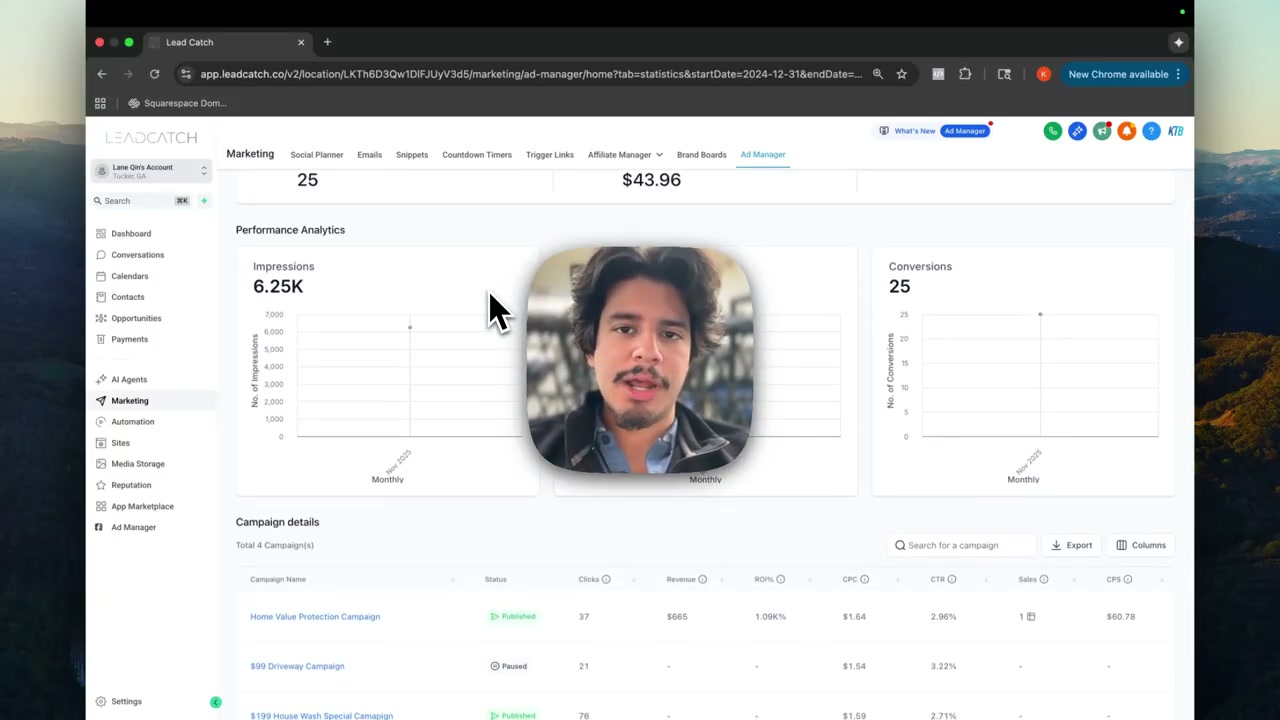This screenshot has width=1280, height=720.
Task: Open Media Storage in the sidebar
Action: click(x=138, y=464)
